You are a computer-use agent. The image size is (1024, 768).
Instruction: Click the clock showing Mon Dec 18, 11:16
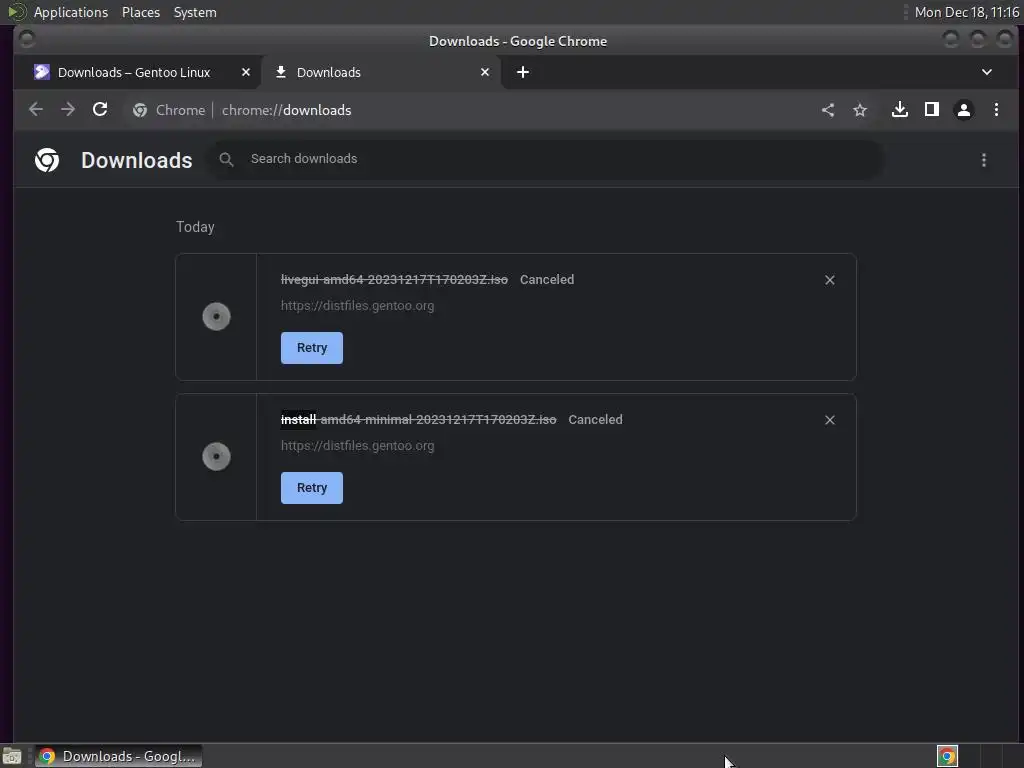click(967, 12)
